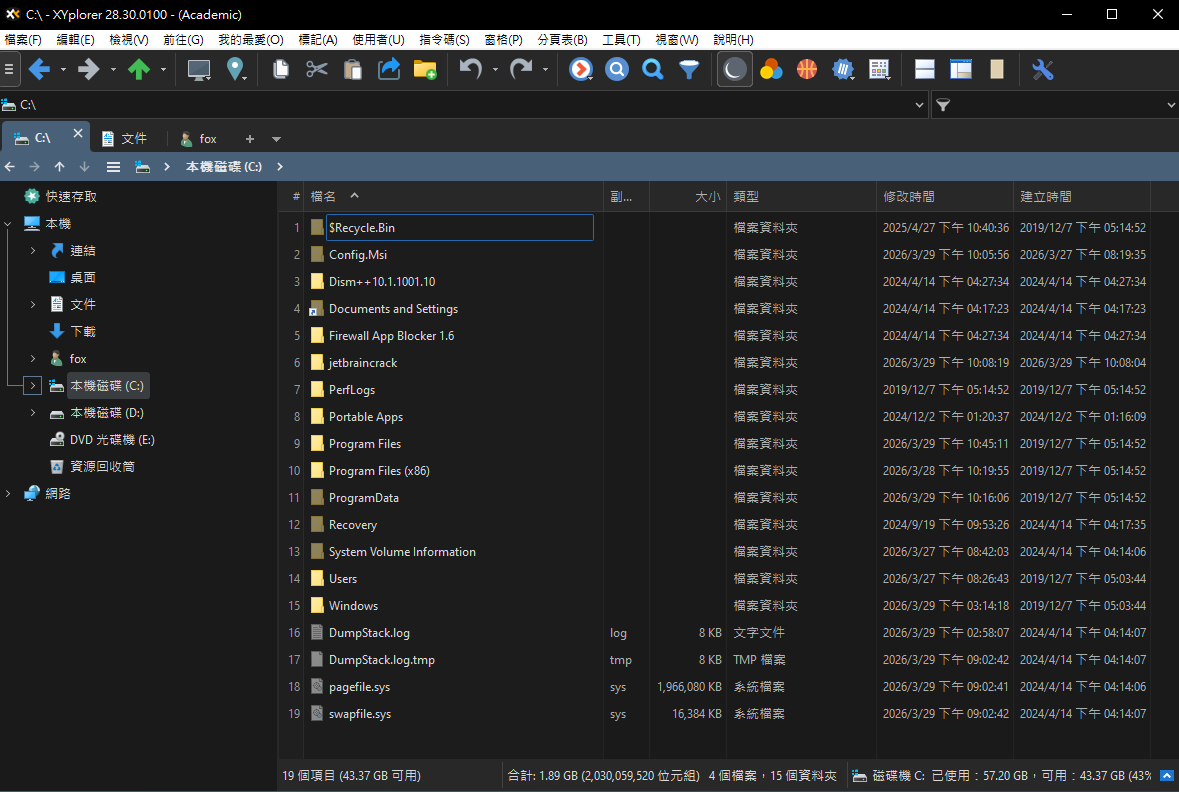The image size is (1179, 792).
Task: Click the Undo arrow icon
Action: [x=471, y=70]
